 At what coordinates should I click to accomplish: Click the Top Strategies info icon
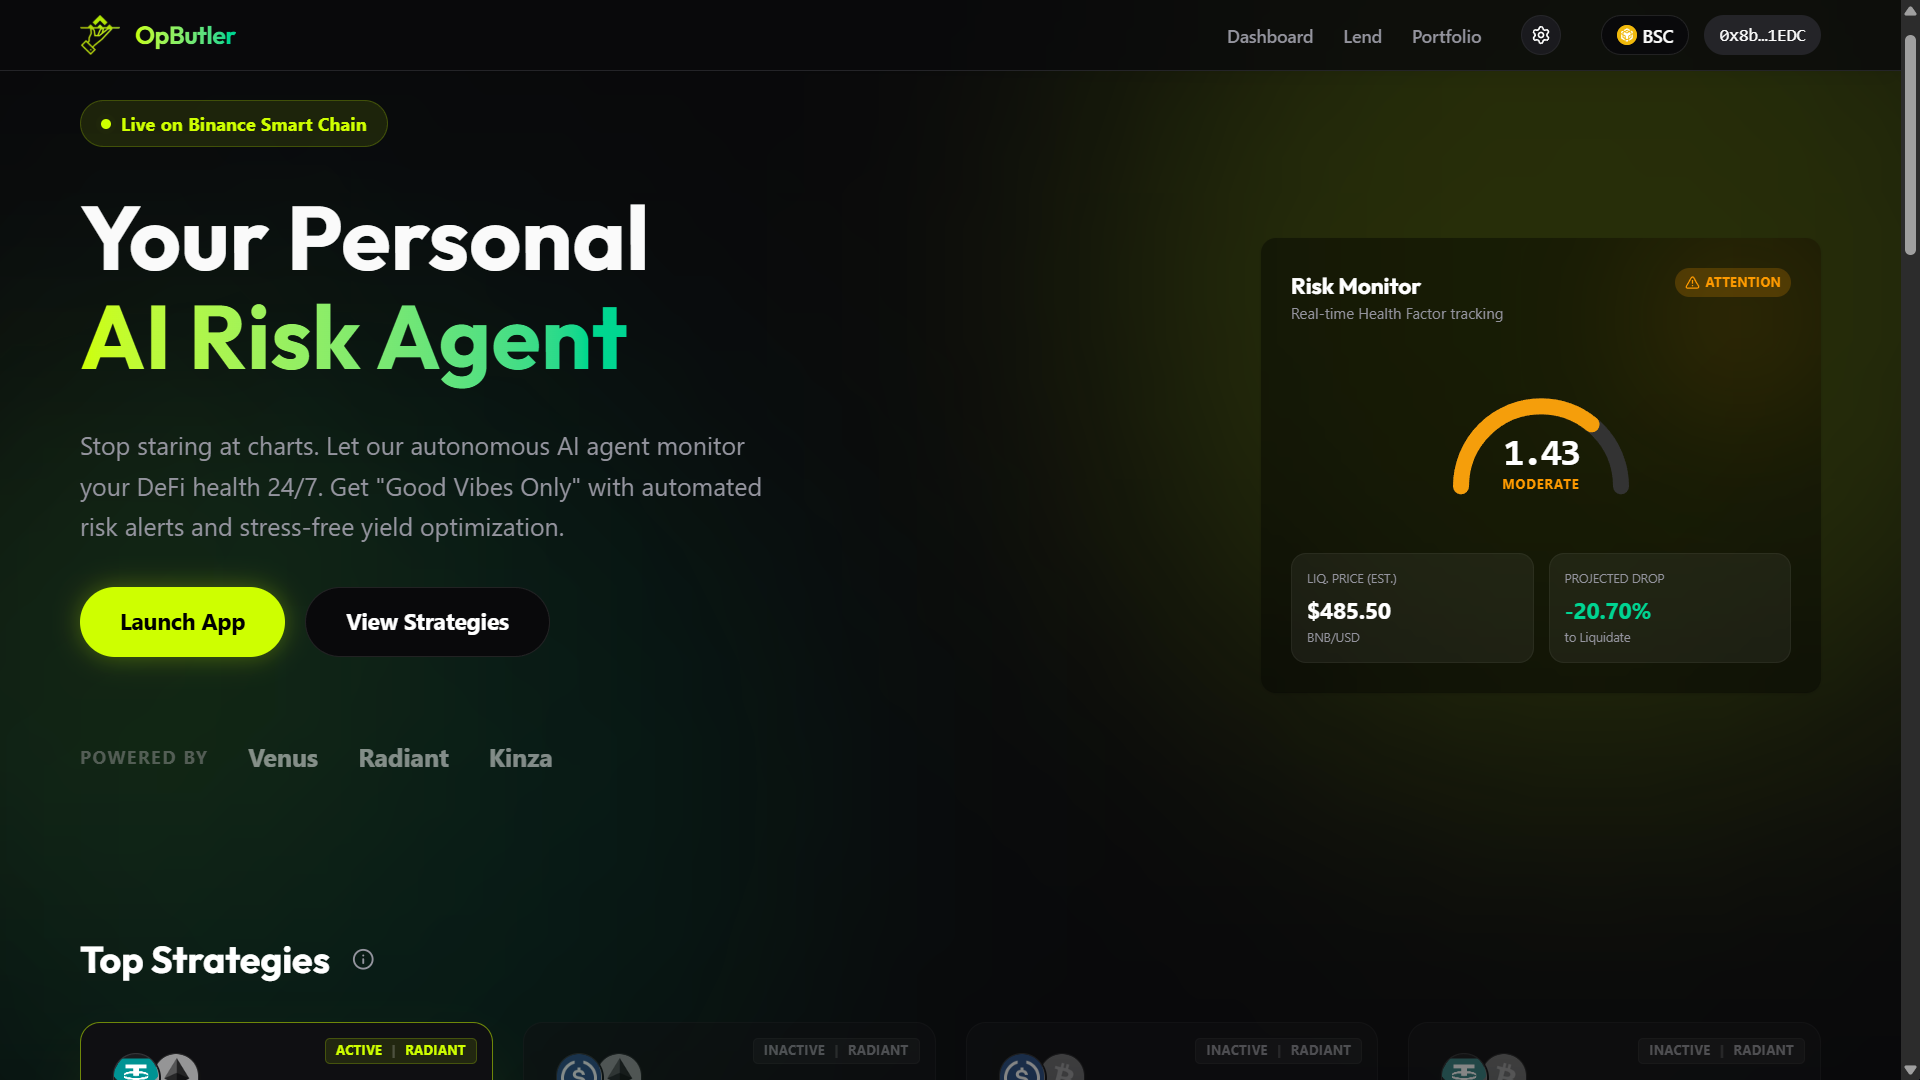[363, 960]
